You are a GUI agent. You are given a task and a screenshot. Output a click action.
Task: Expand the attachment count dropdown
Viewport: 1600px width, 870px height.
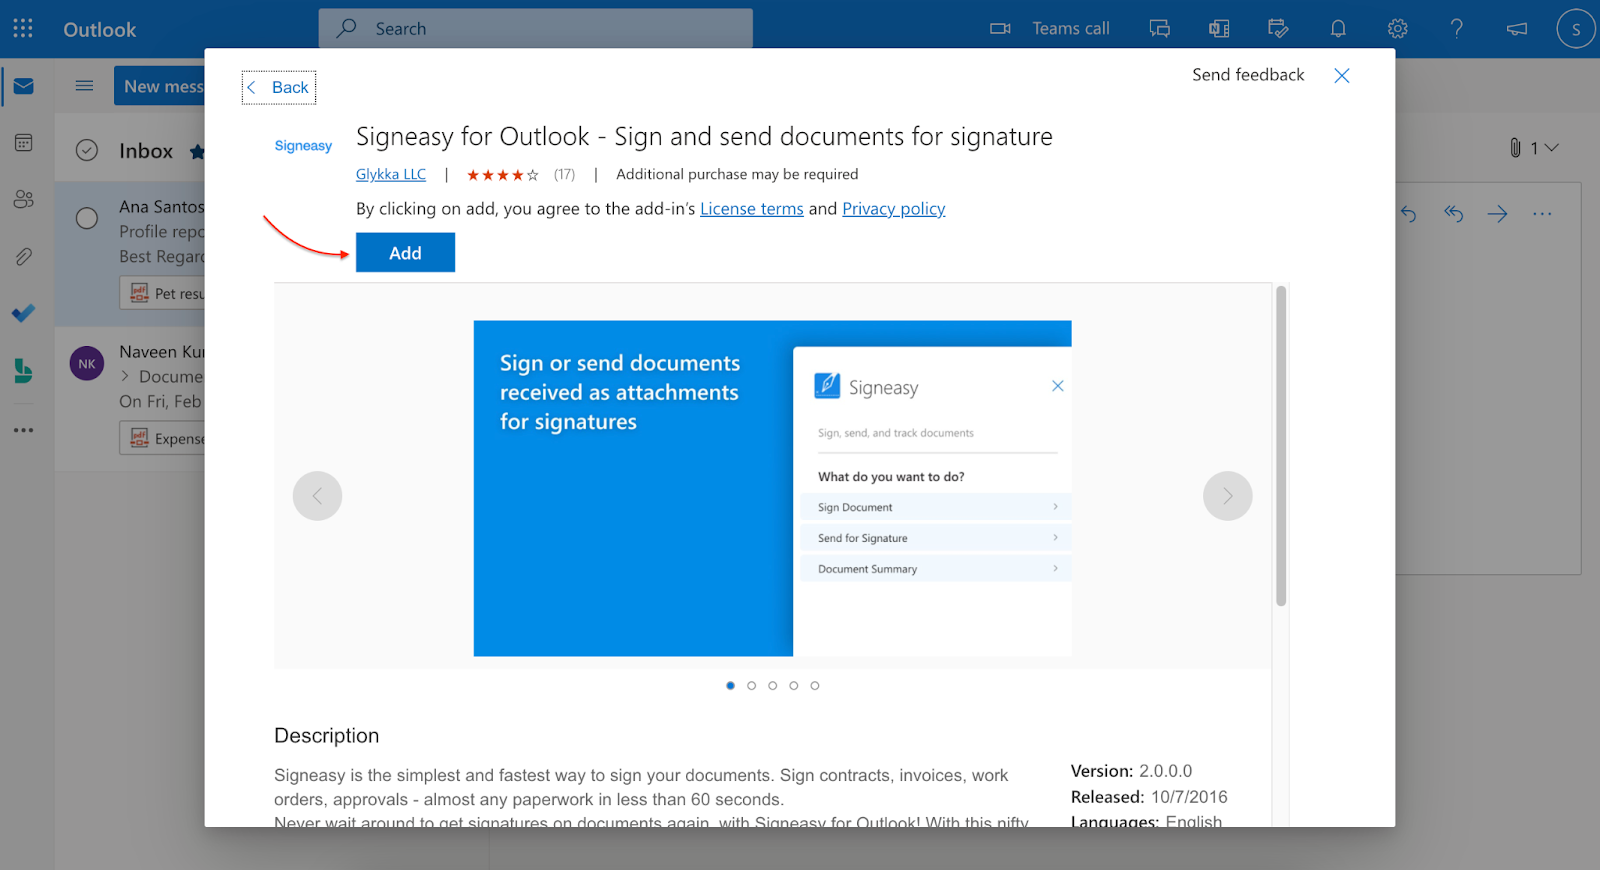tap(1551, 148)
